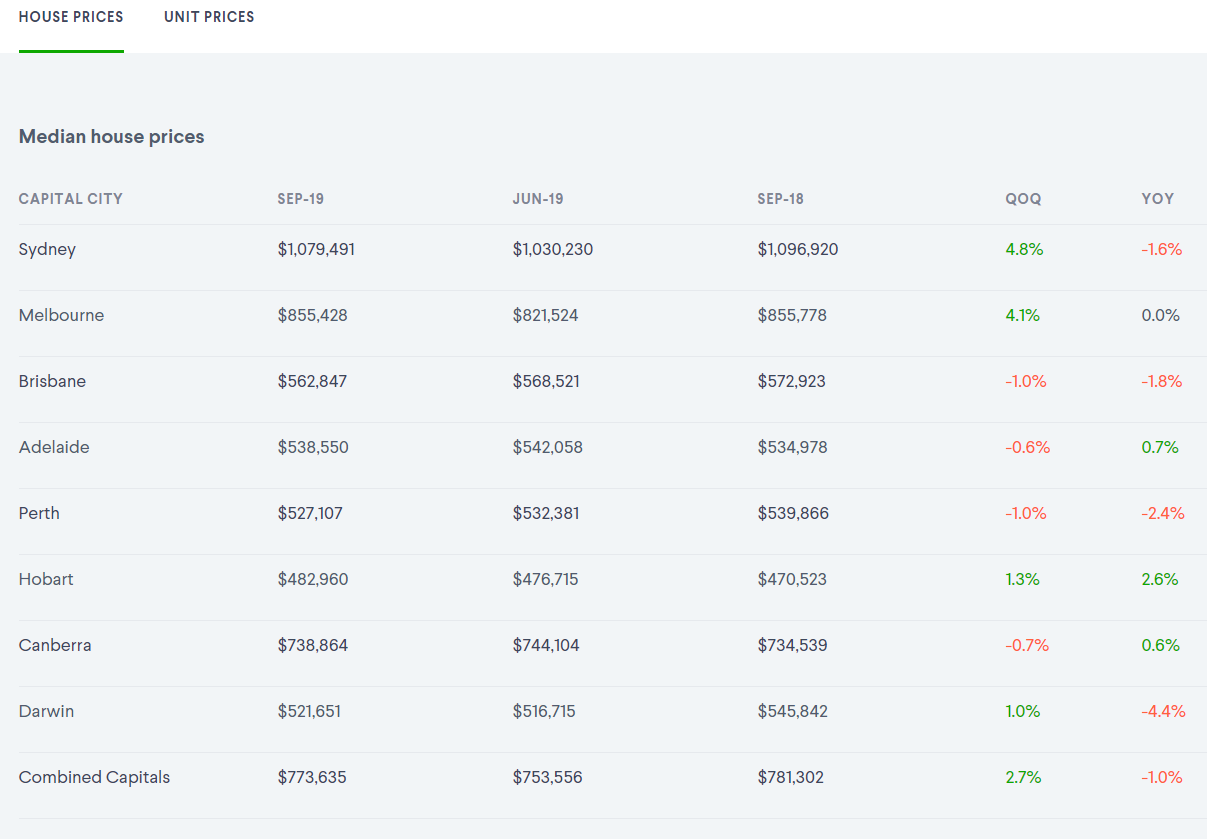Select the Combined Capitals row label

[x=94, y=777]
